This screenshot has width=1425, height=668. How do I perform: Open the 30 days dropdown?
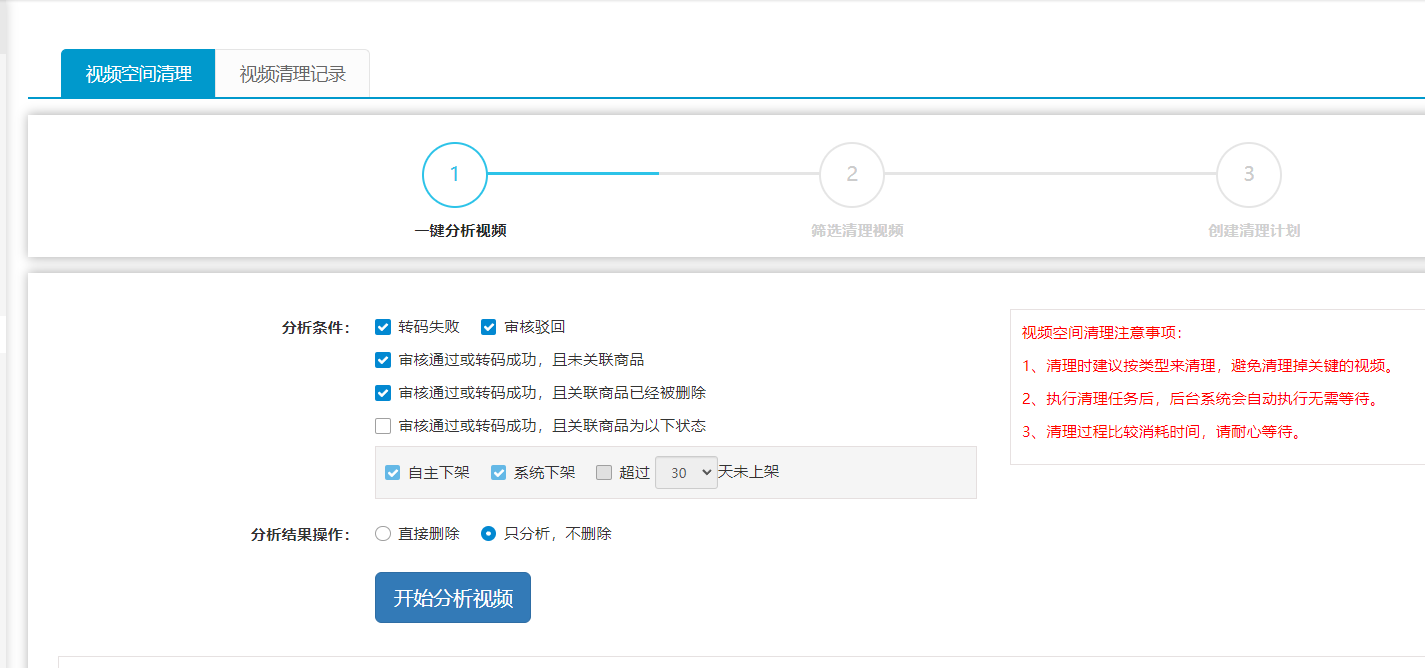click(686, 473)
